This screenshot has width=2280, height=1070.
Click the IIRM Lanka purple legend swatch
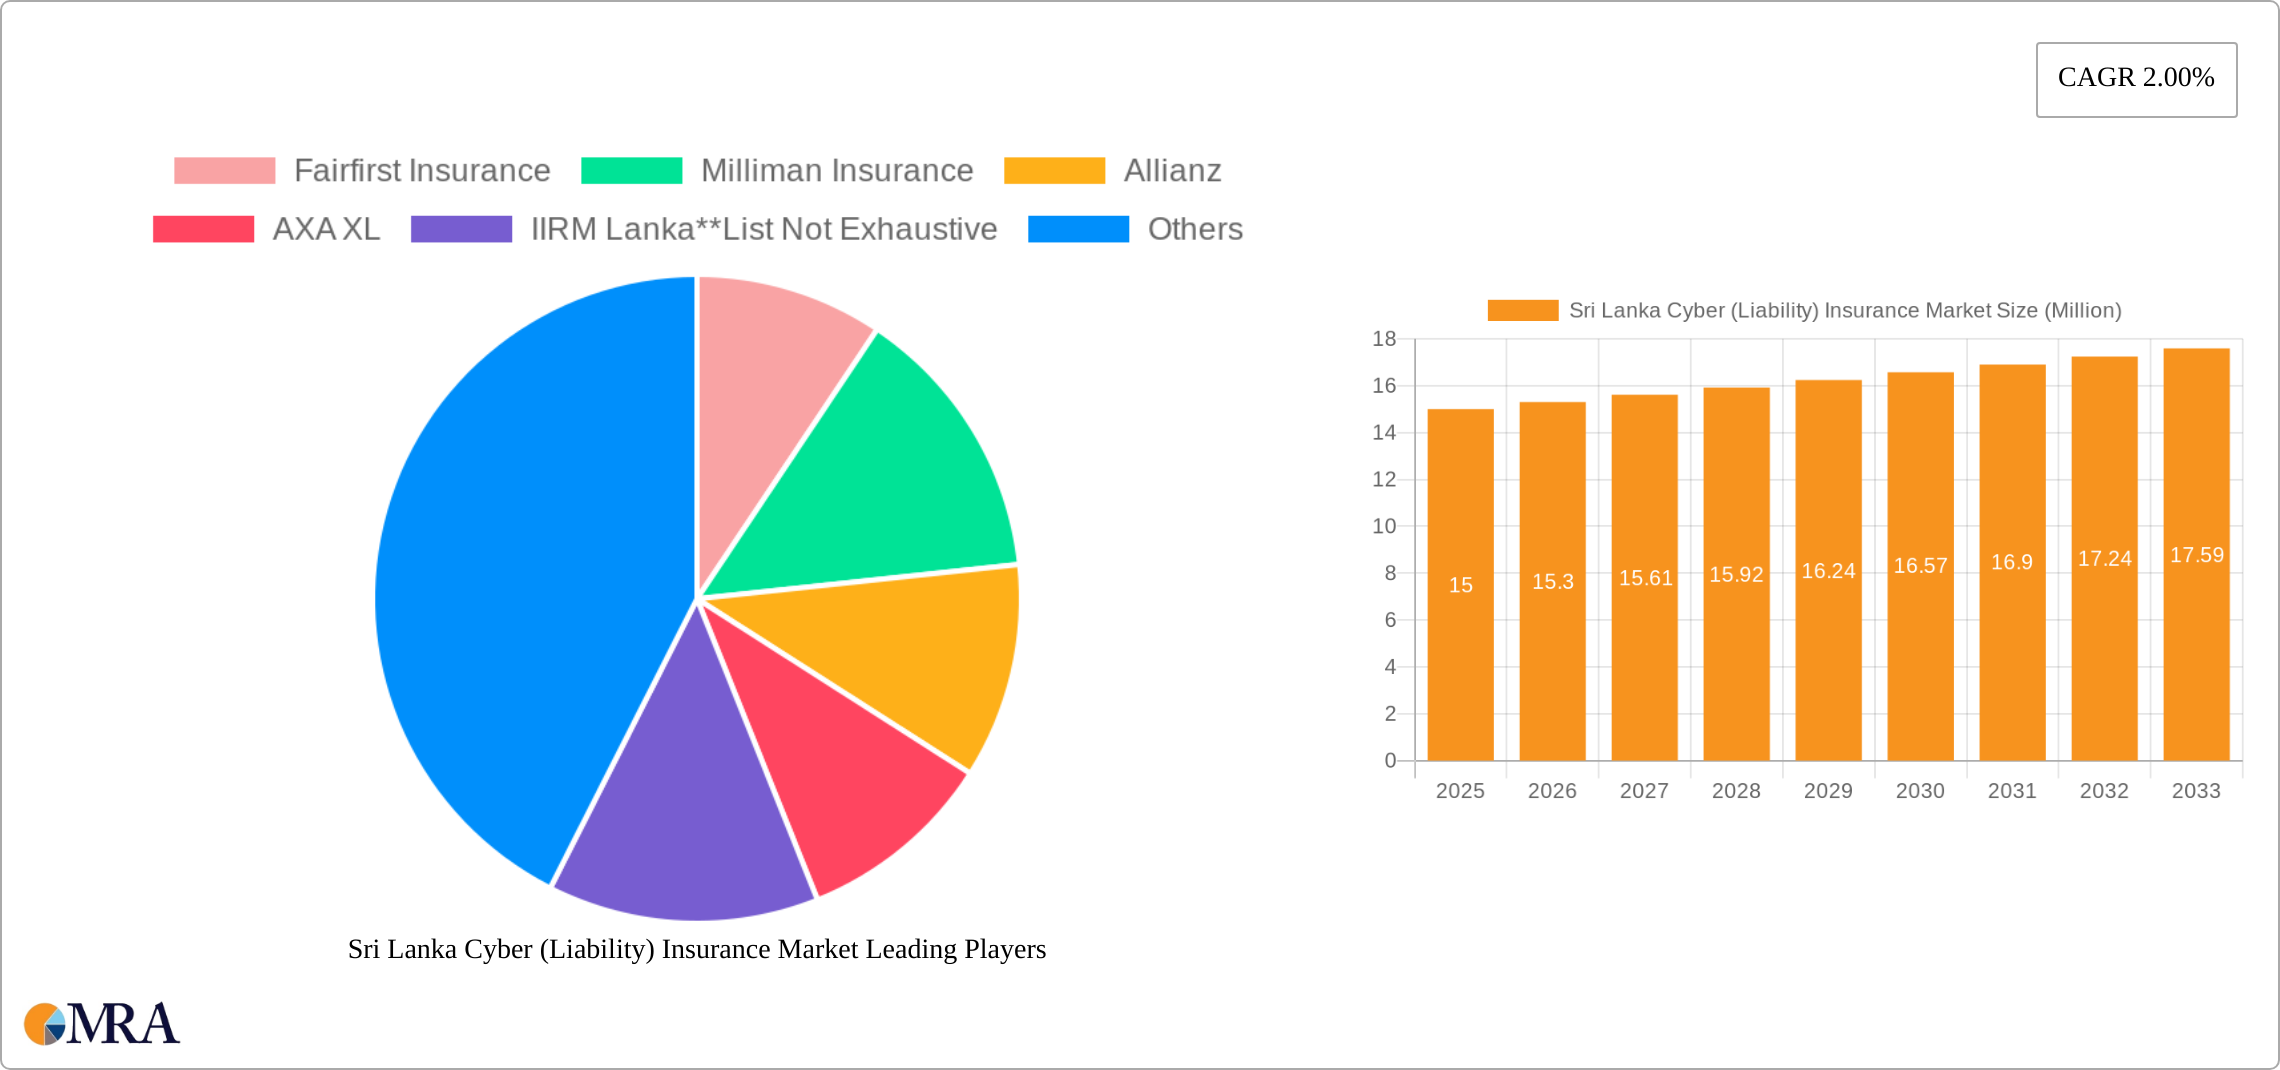point(461,229)
